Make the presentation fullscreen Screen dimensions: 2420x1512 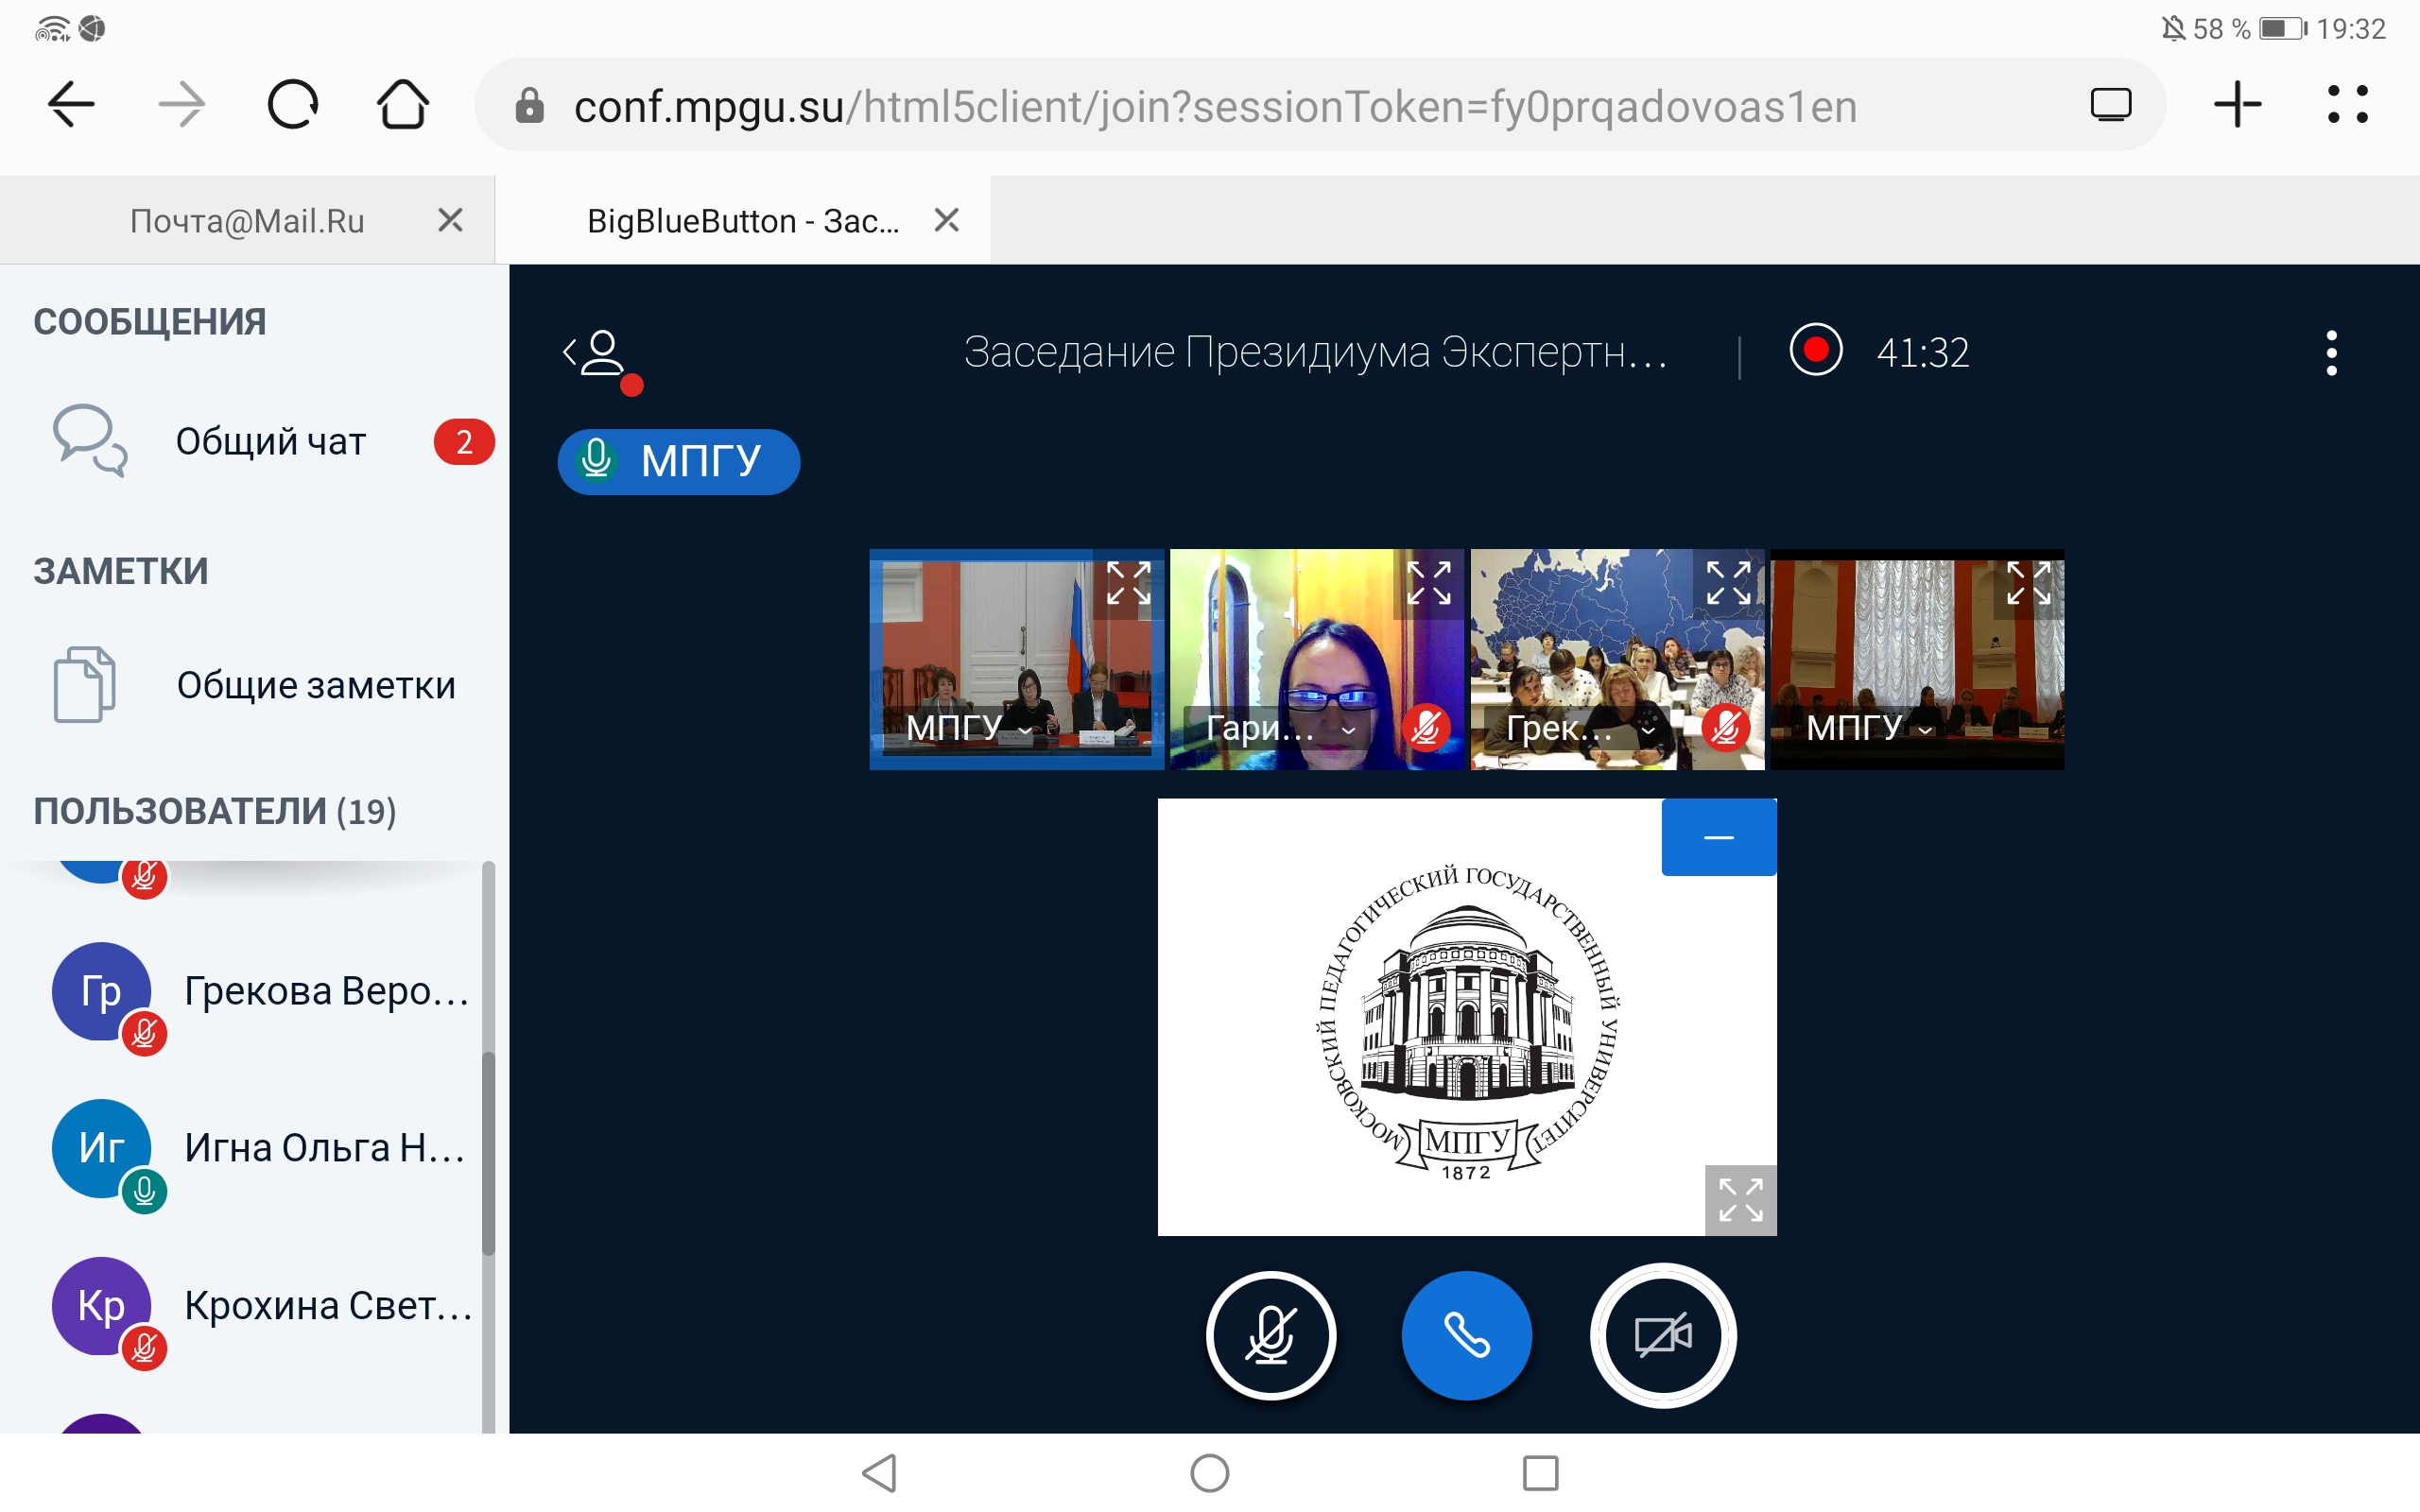click(x=1741, y=1200)
